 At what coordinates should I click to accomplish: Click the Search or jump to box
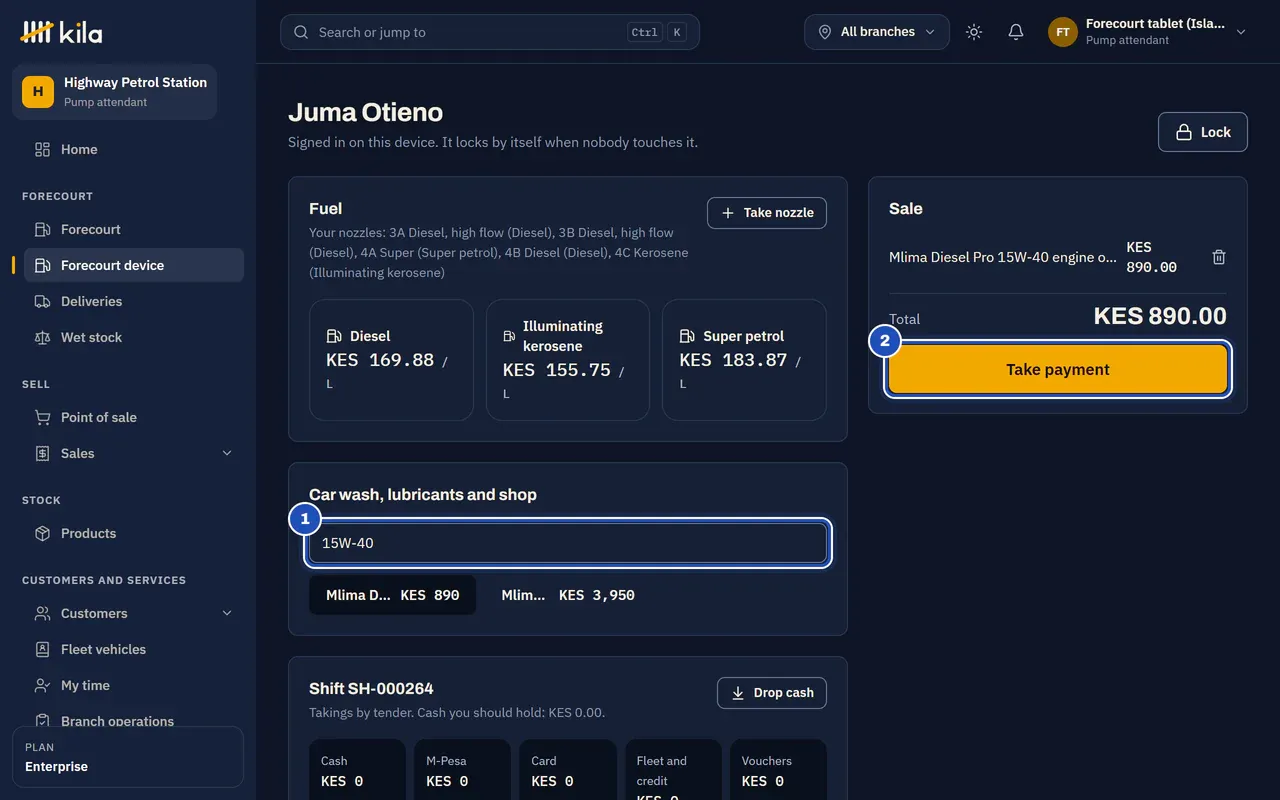coord(490,32)
